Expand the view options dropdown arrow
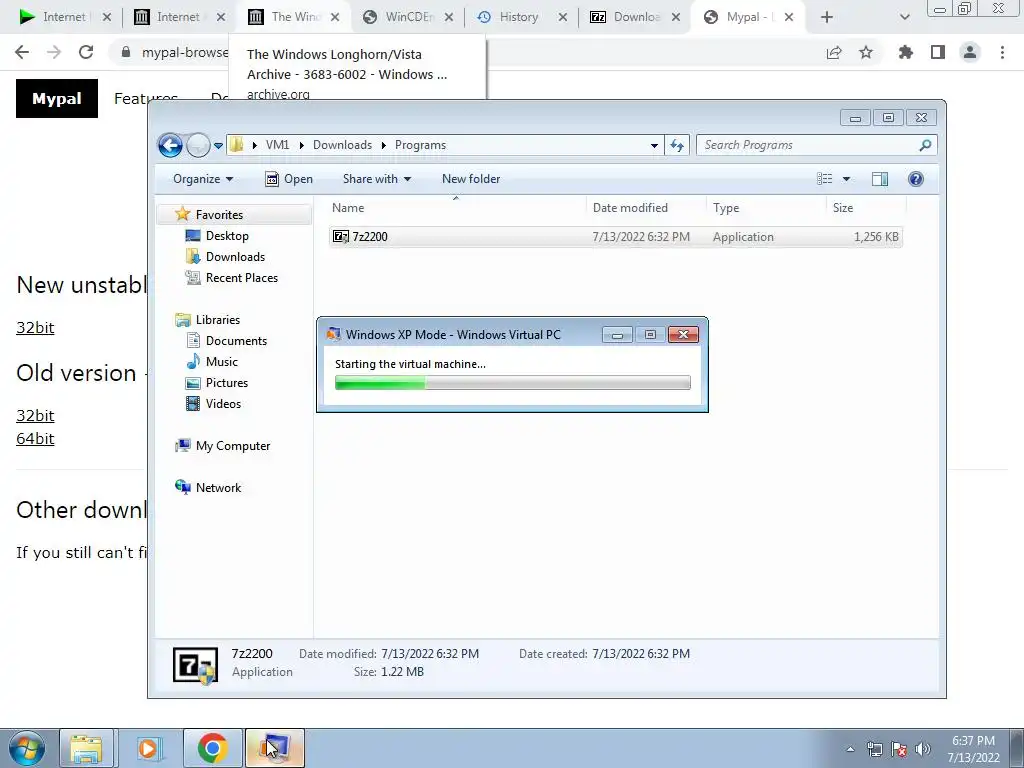Screen dimensions: 1024x768 tap(846, 179)
